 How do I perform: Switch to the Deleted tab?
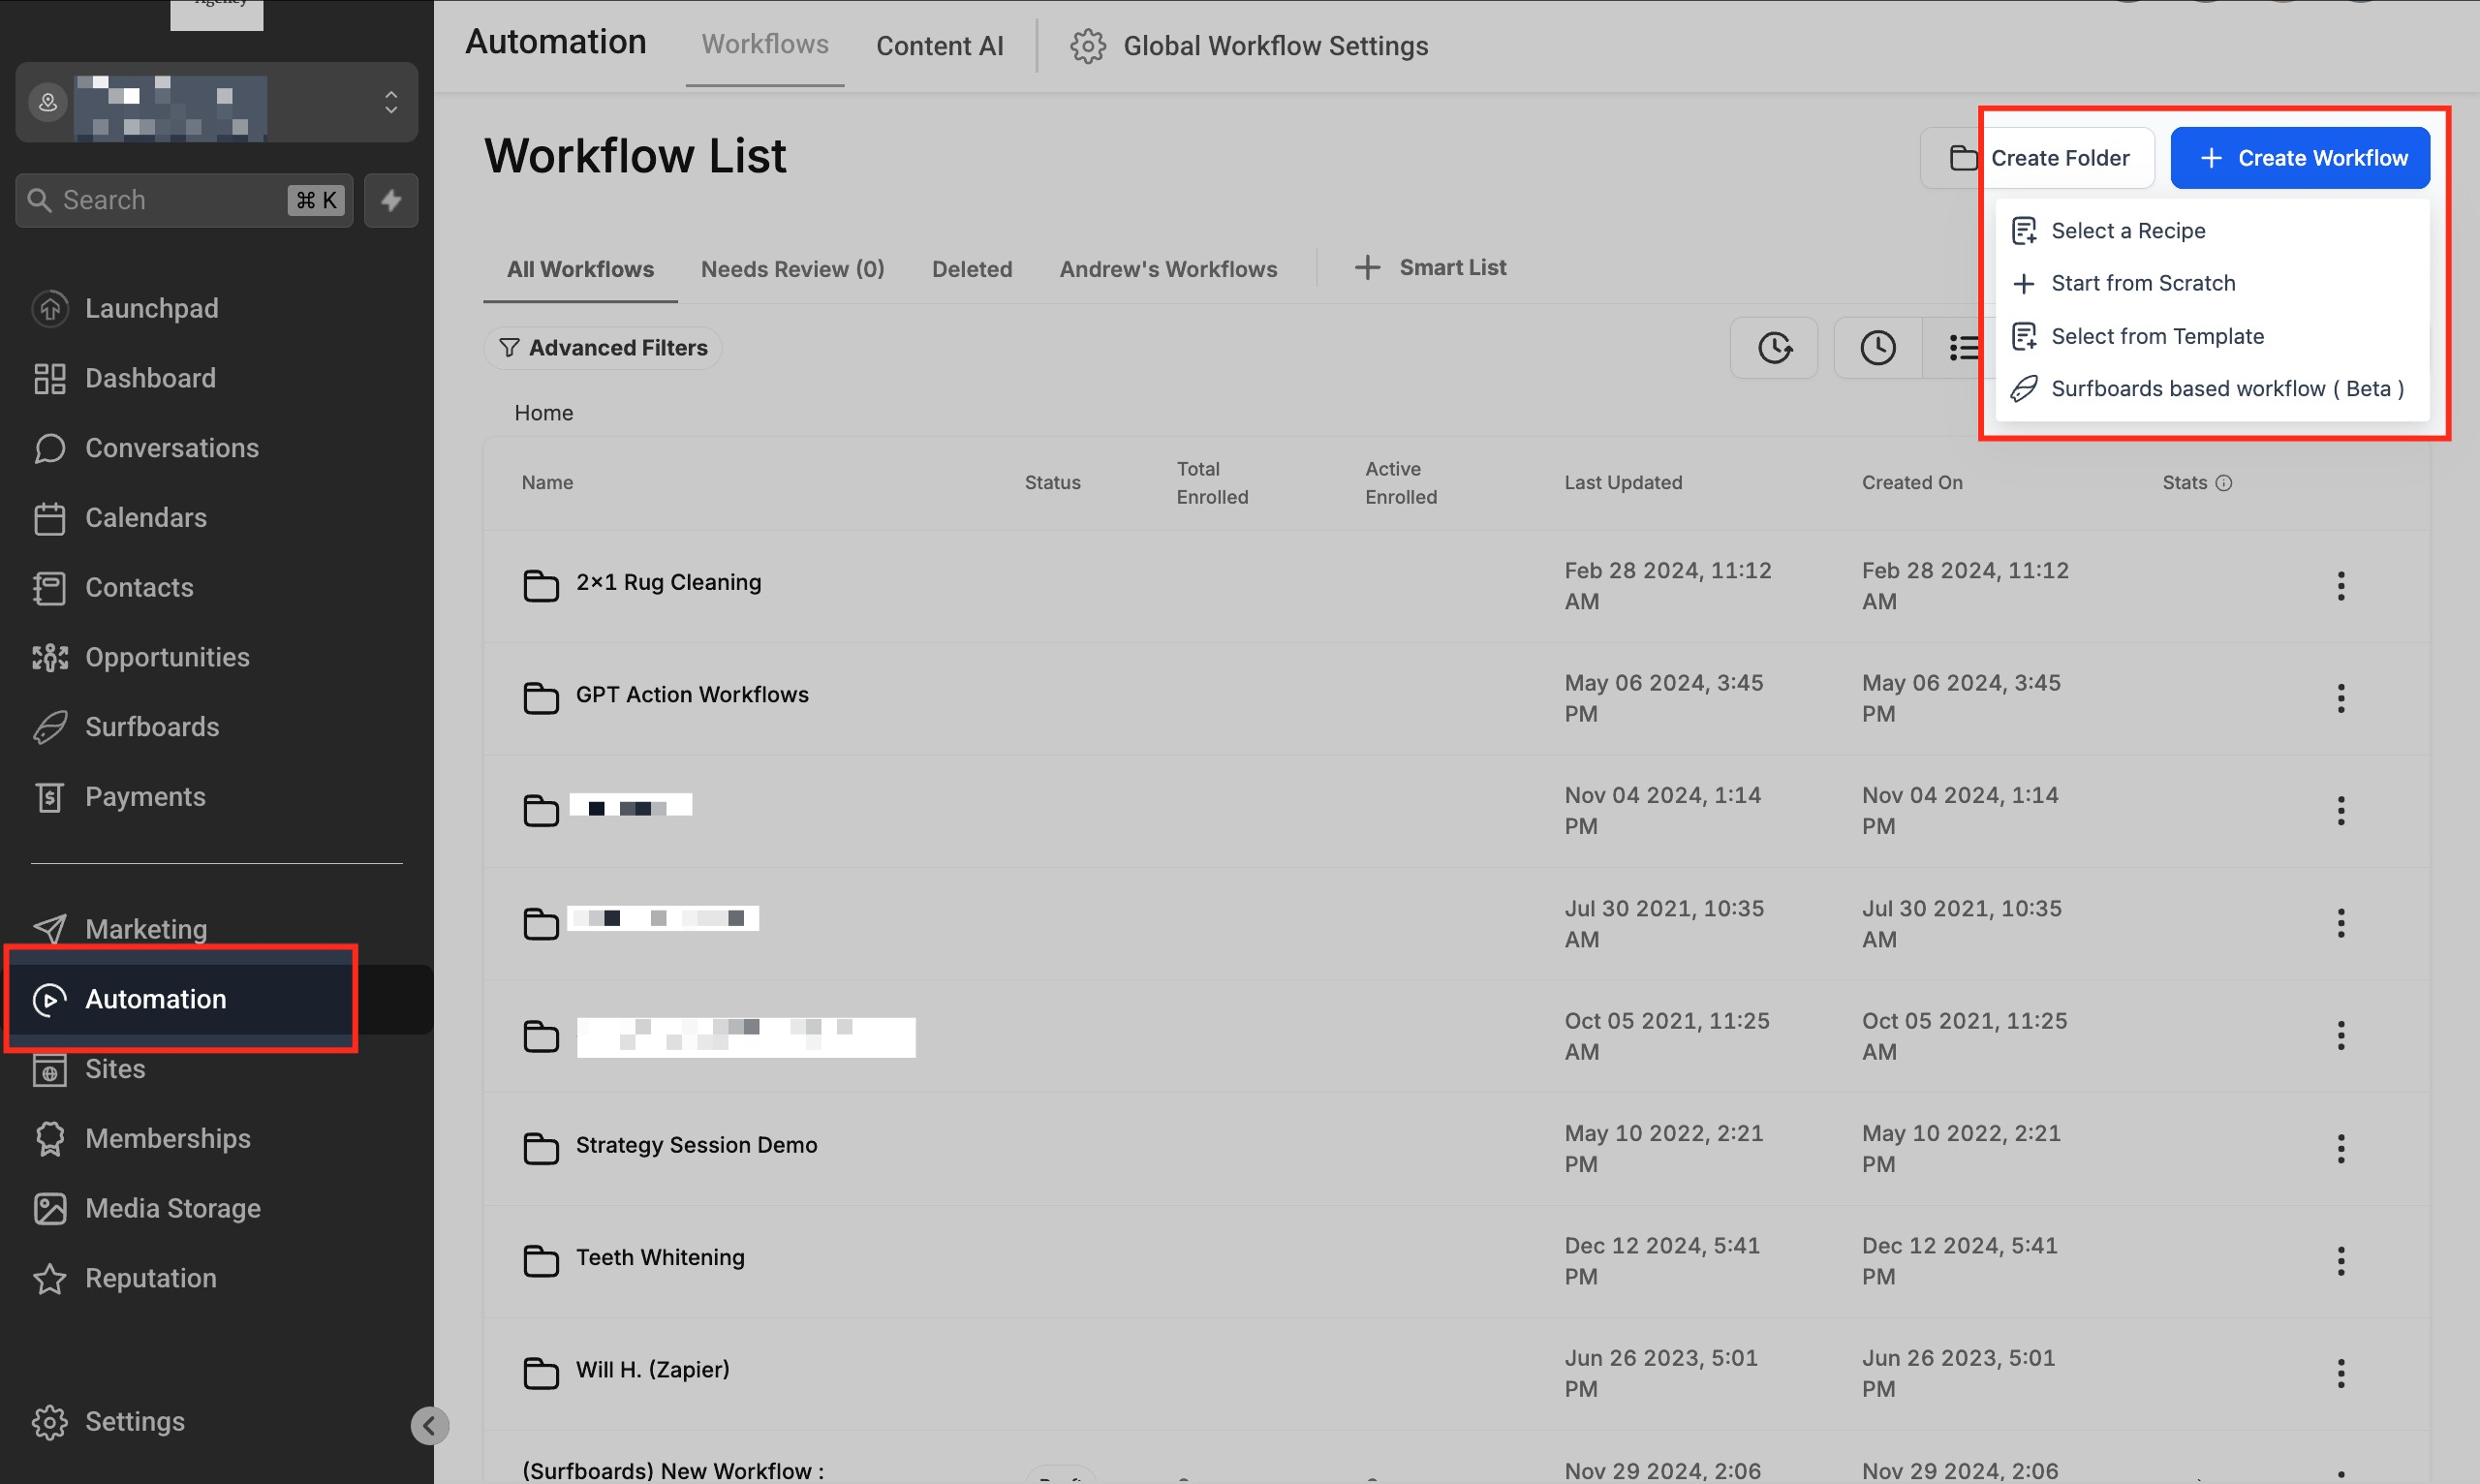[971, 269]
